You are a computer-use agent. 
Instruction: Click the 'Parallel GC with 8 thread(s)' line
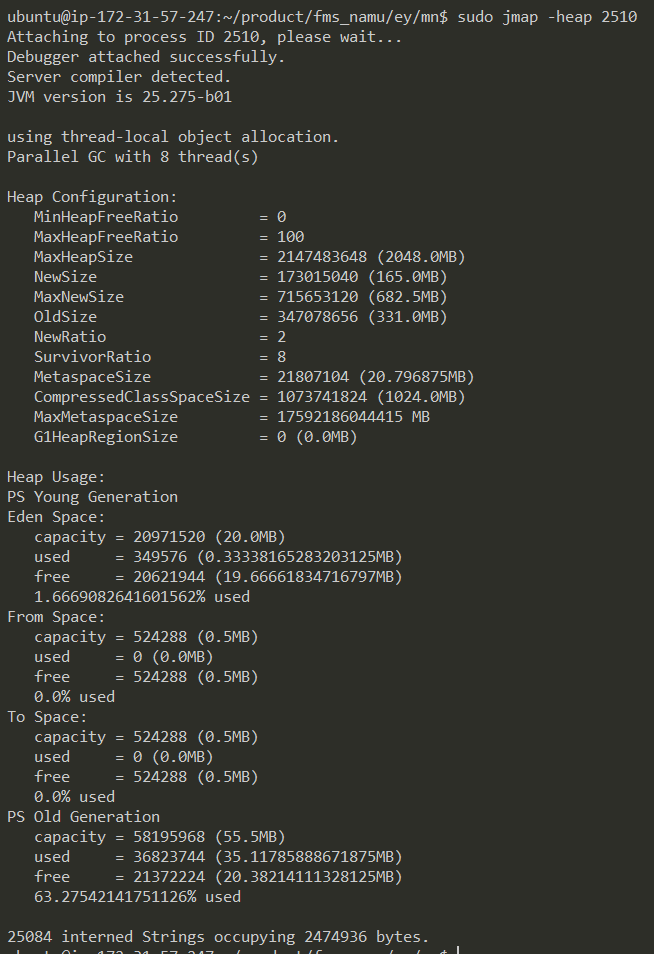point(133,157)
